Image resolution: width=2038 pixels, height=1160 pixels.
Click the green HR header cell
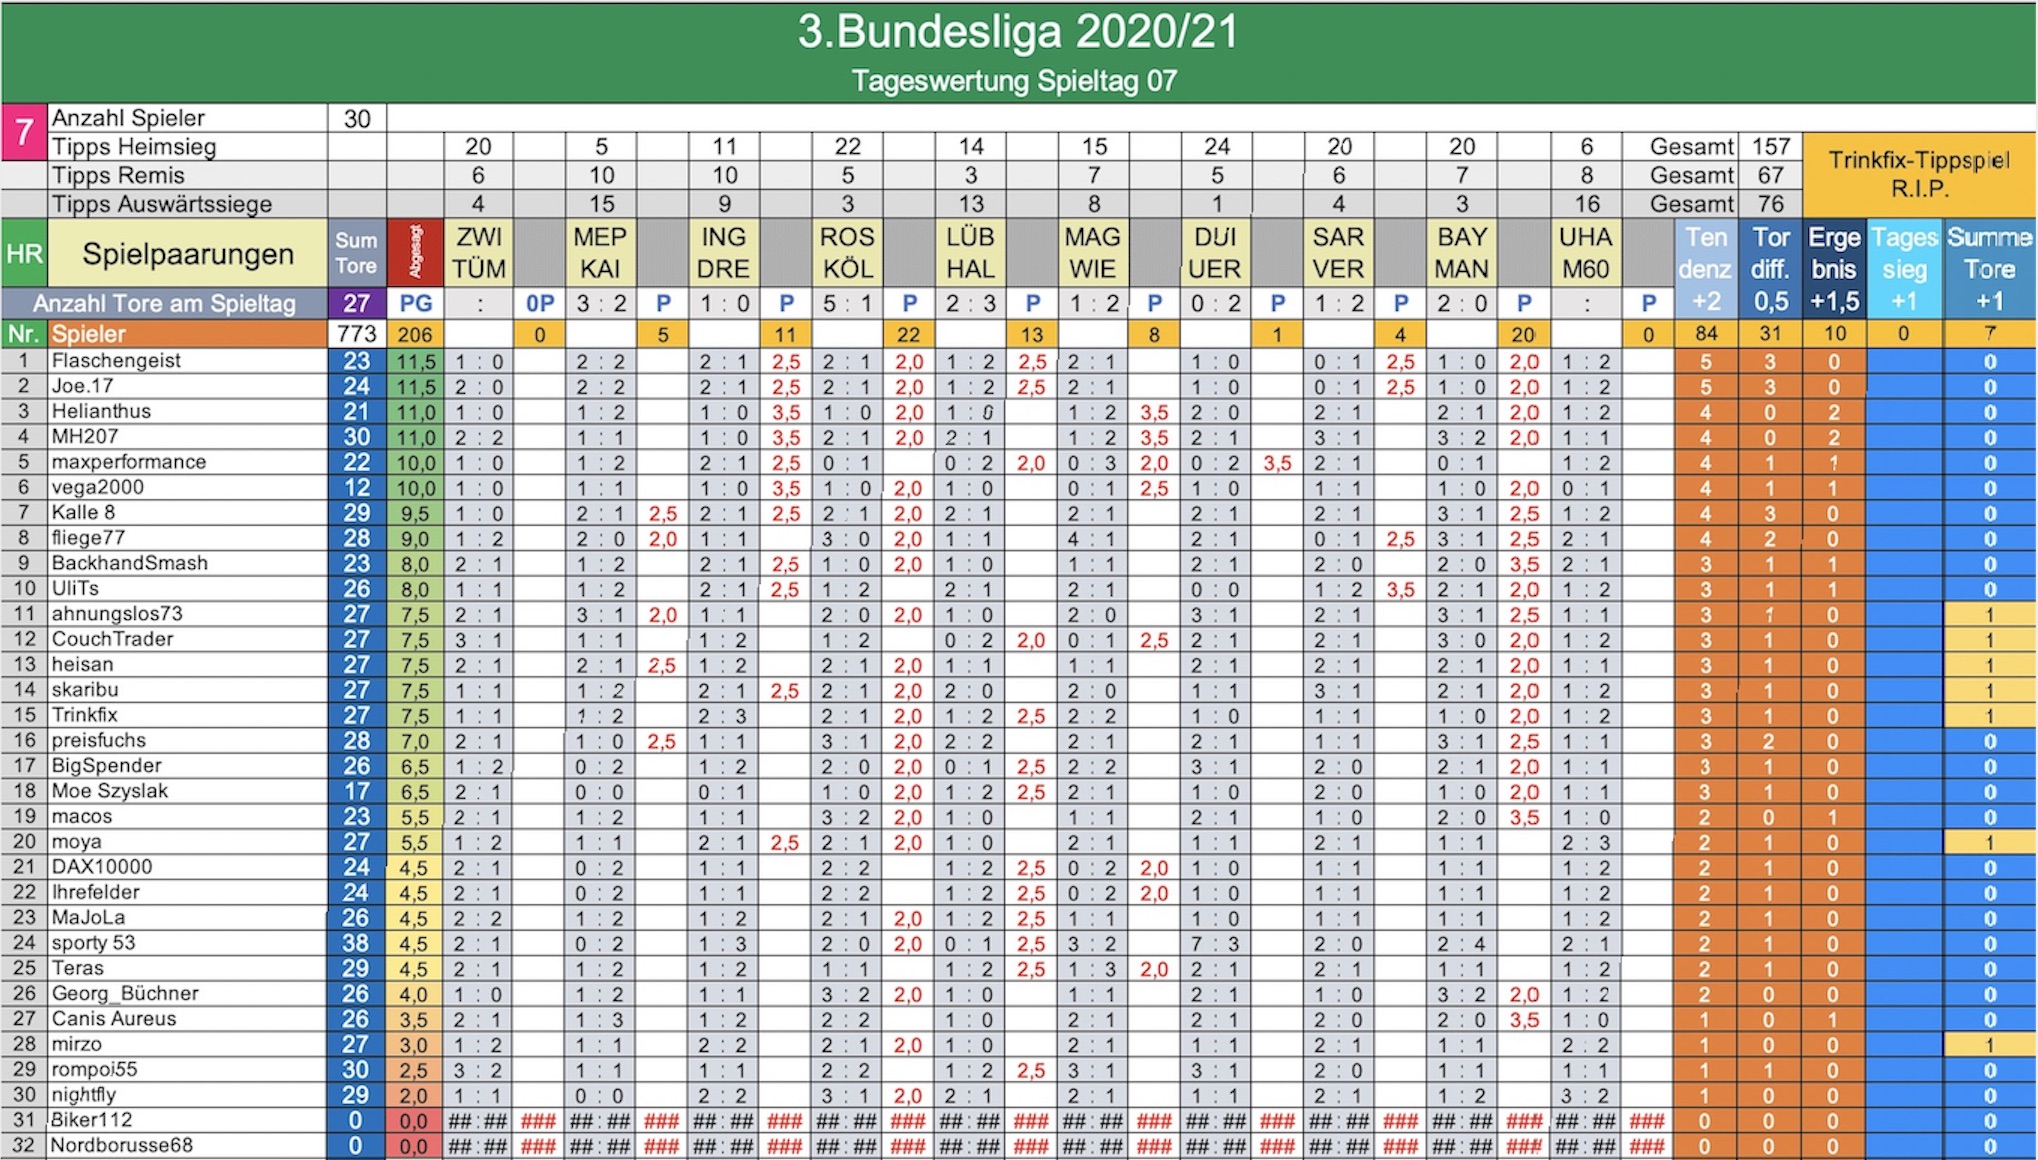pos(24,253)
